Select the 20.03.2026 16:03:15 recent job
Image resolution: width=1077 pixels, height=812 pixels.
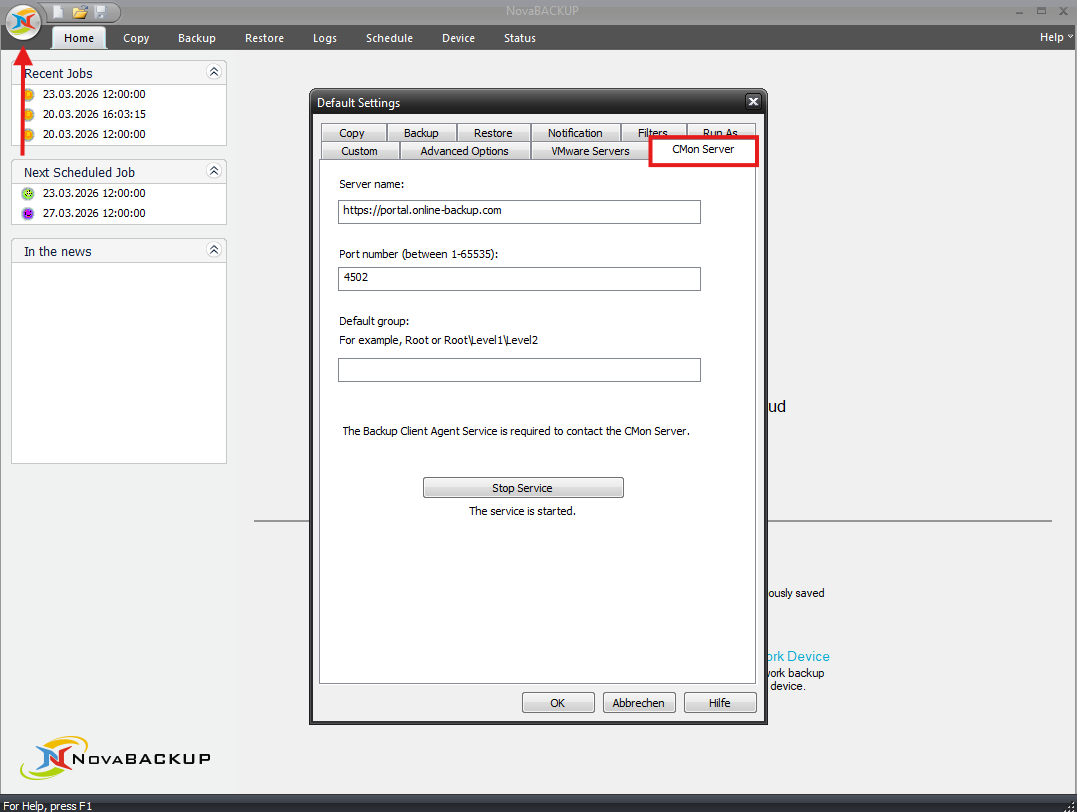94,114
